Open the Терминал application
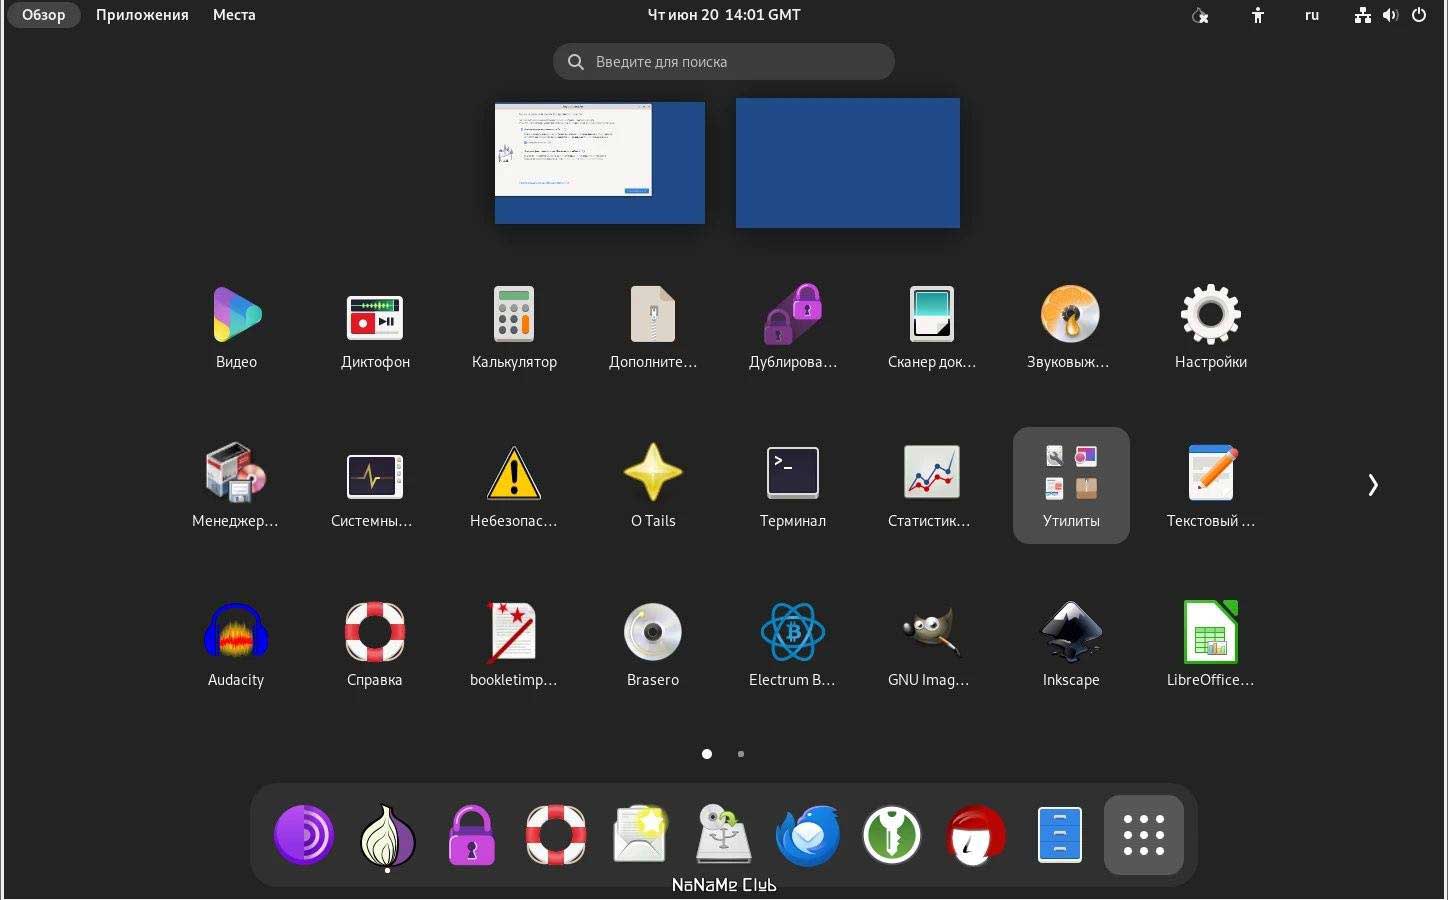 pyautogui.click(x=792, y=486)
